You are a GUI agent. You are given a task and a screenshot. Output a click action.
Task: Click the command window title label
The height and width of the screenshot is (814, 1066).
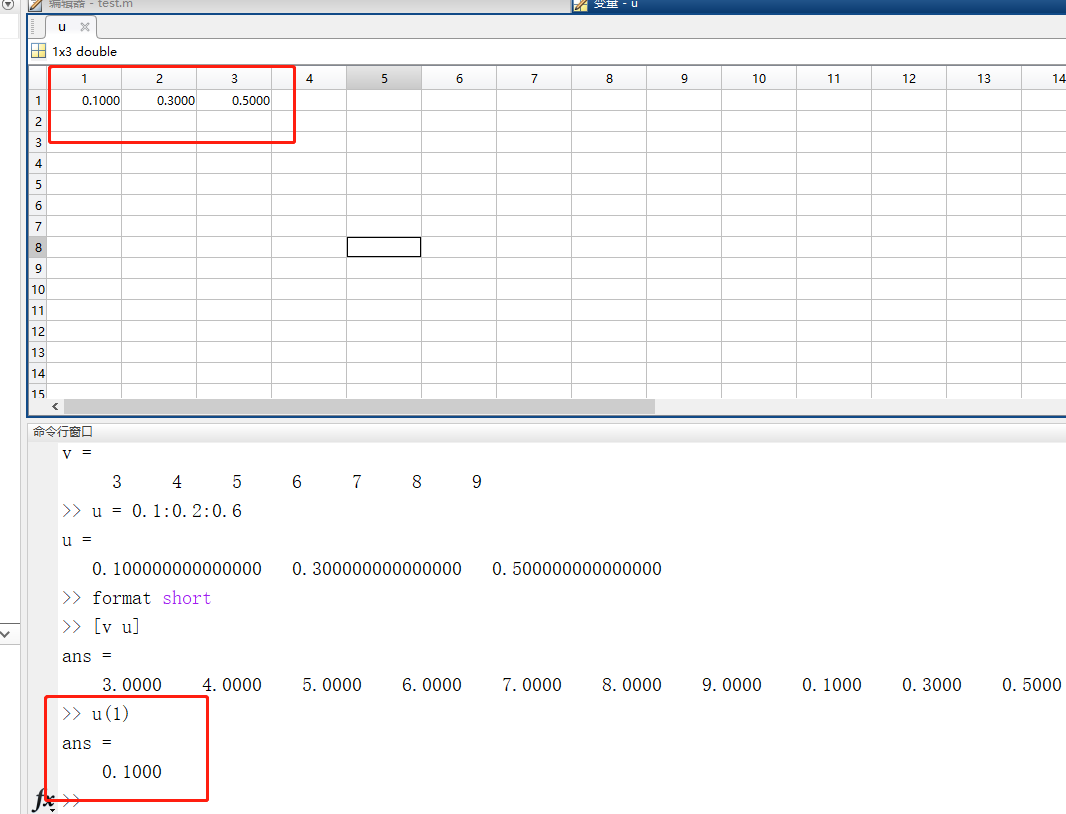63,431
